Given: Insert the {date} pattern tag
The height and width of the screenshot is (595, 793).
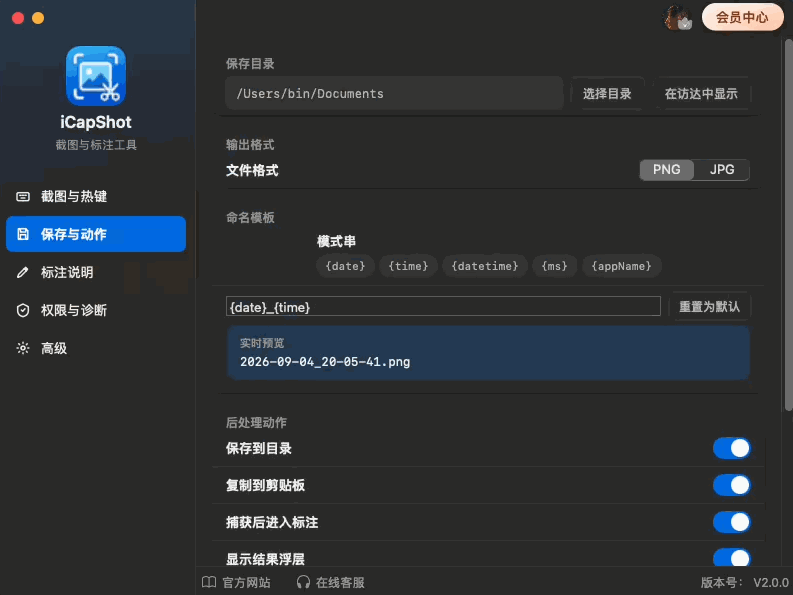Looking at the screenshot, I should pos(345,266).
